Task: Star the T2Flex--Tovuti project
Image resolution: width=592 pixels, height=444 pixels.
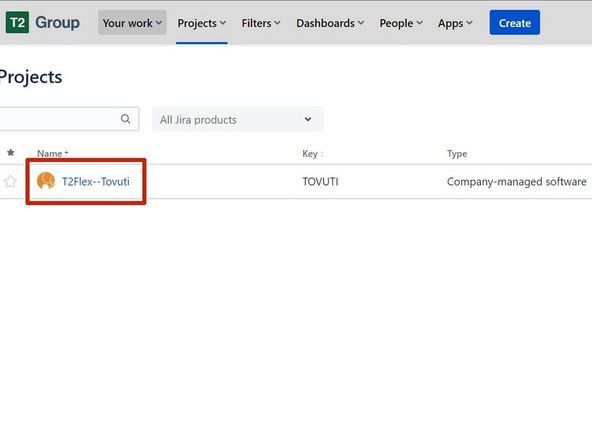Action: click(x=10, y=182)
